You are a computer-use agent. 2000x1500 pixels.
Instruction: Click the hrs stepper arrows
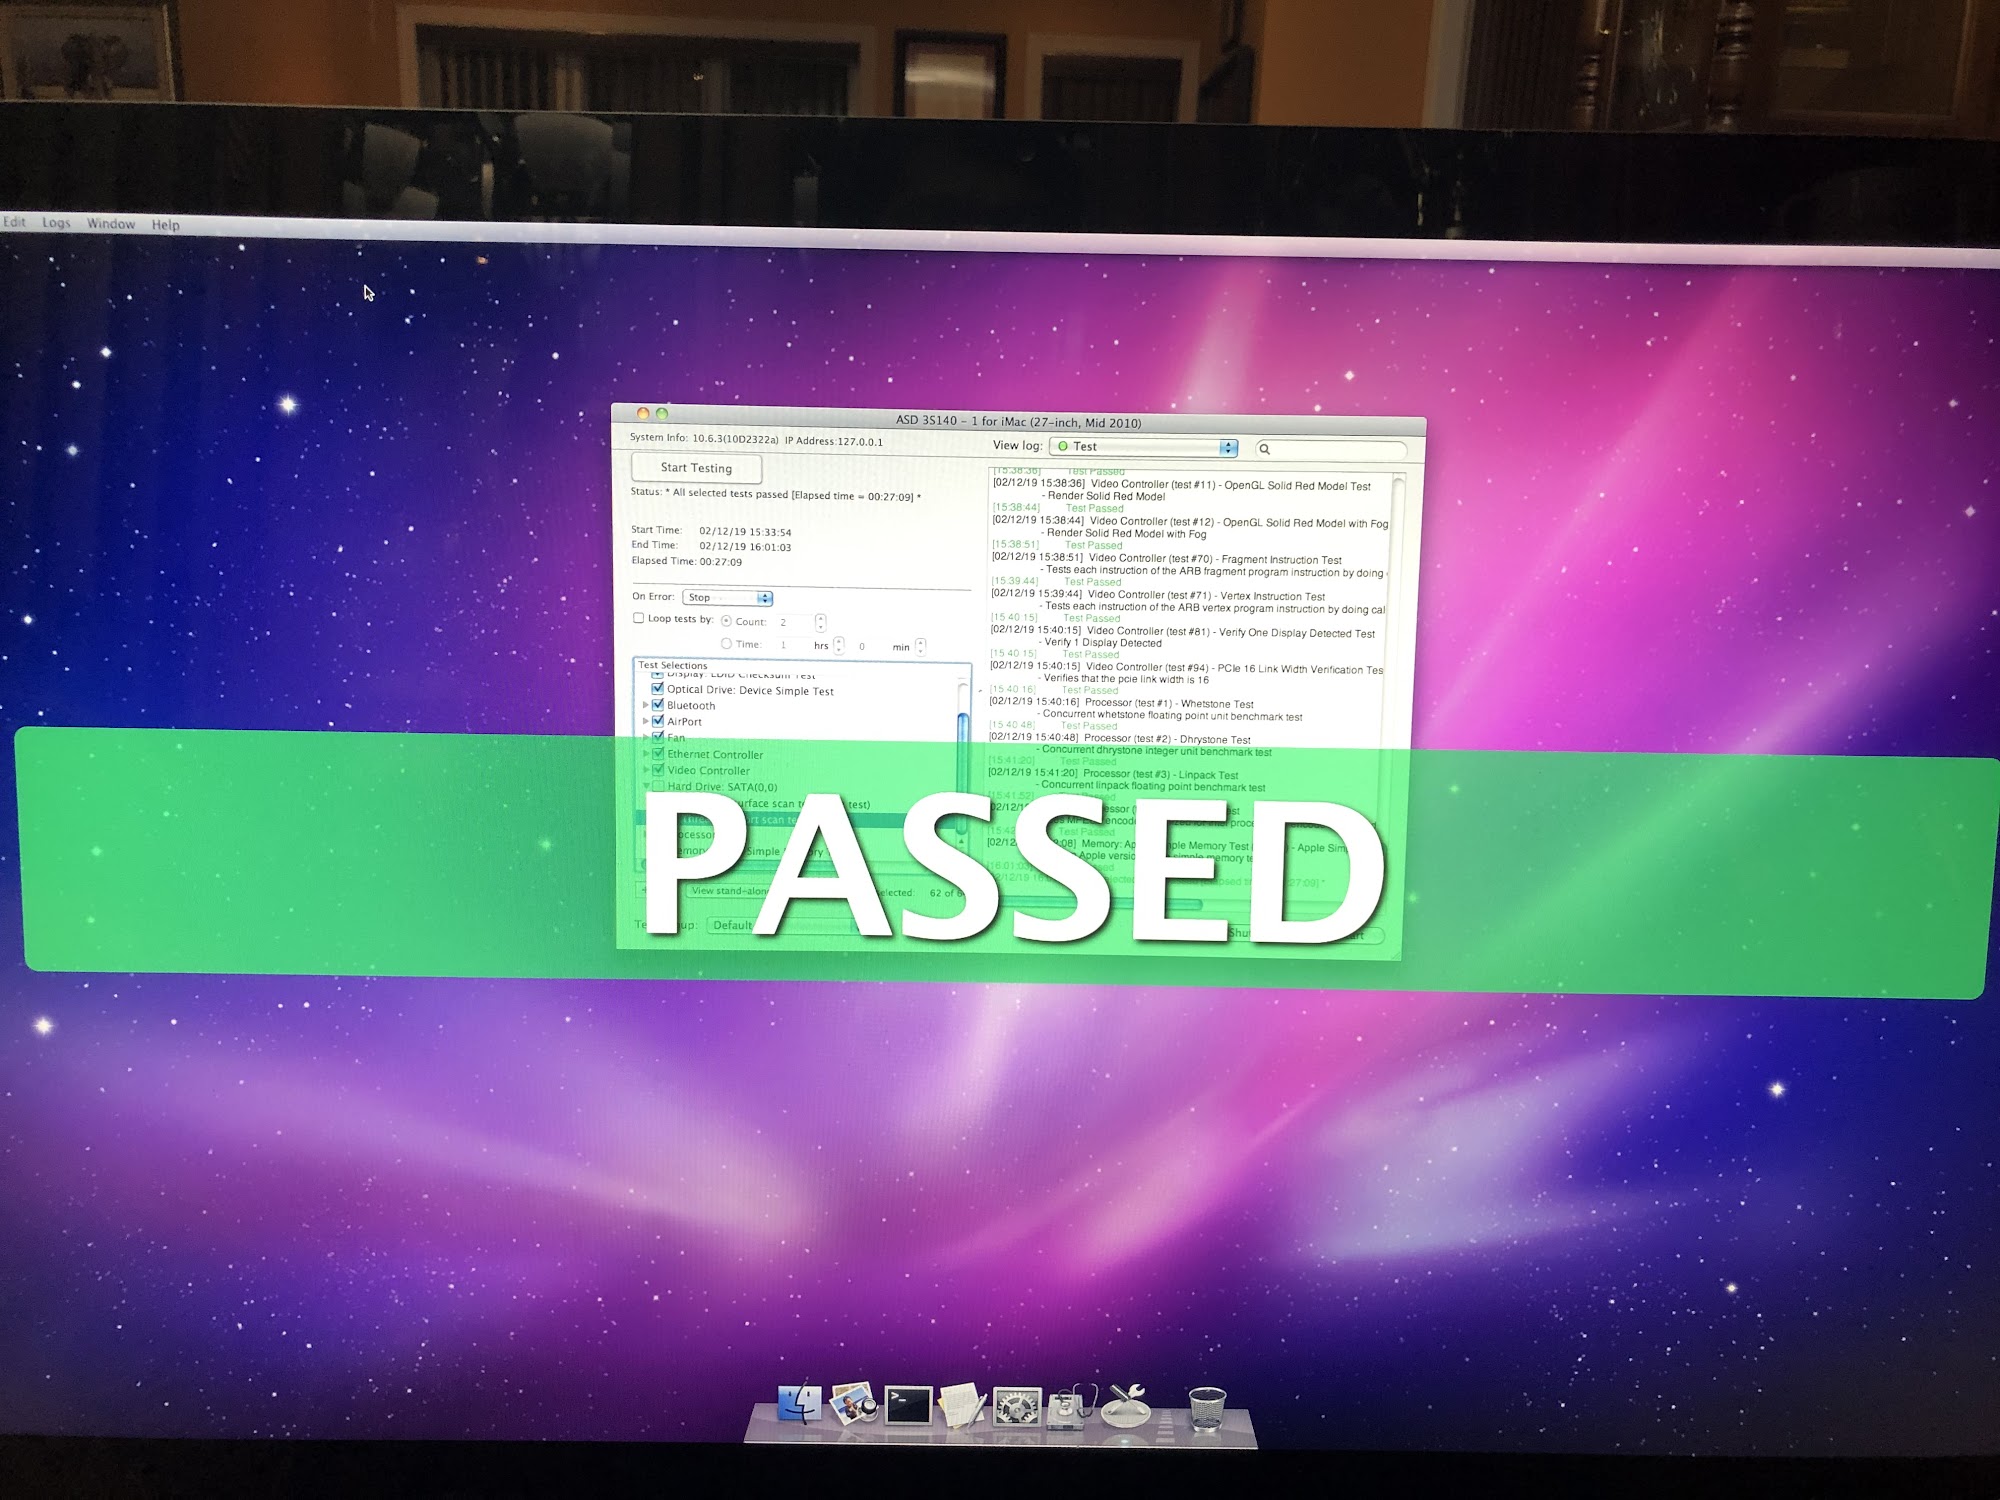point(839,646)
